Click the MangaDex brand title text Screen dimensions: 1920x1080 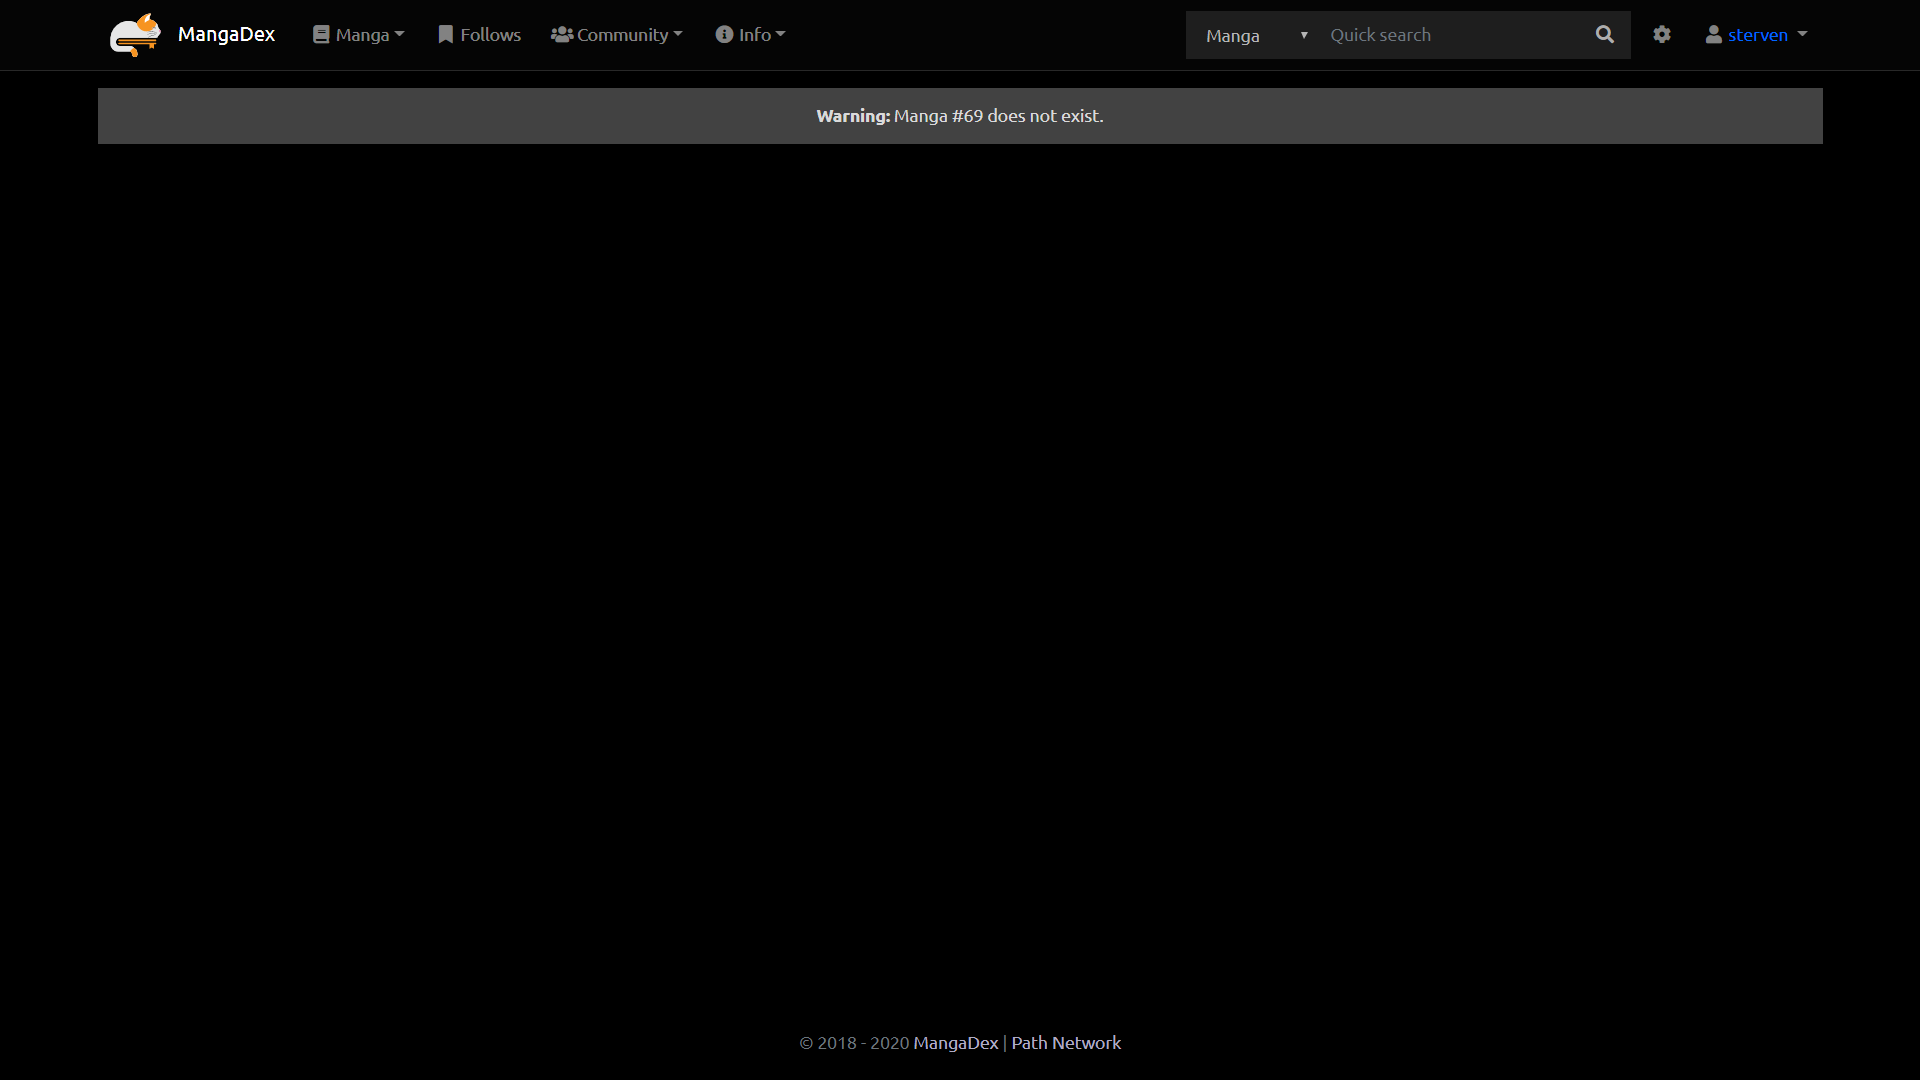[226, 35]
